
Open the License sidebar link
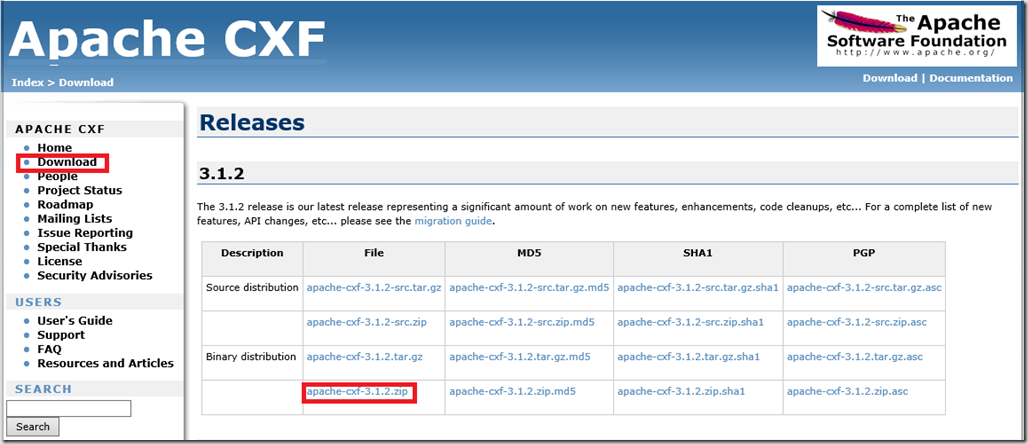(60, 262)
